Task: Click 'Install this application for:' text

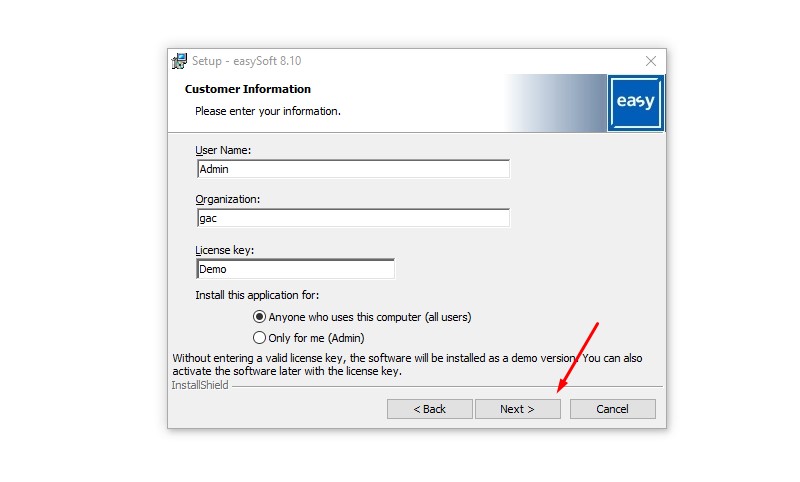Action: click(x=257, y=295)
